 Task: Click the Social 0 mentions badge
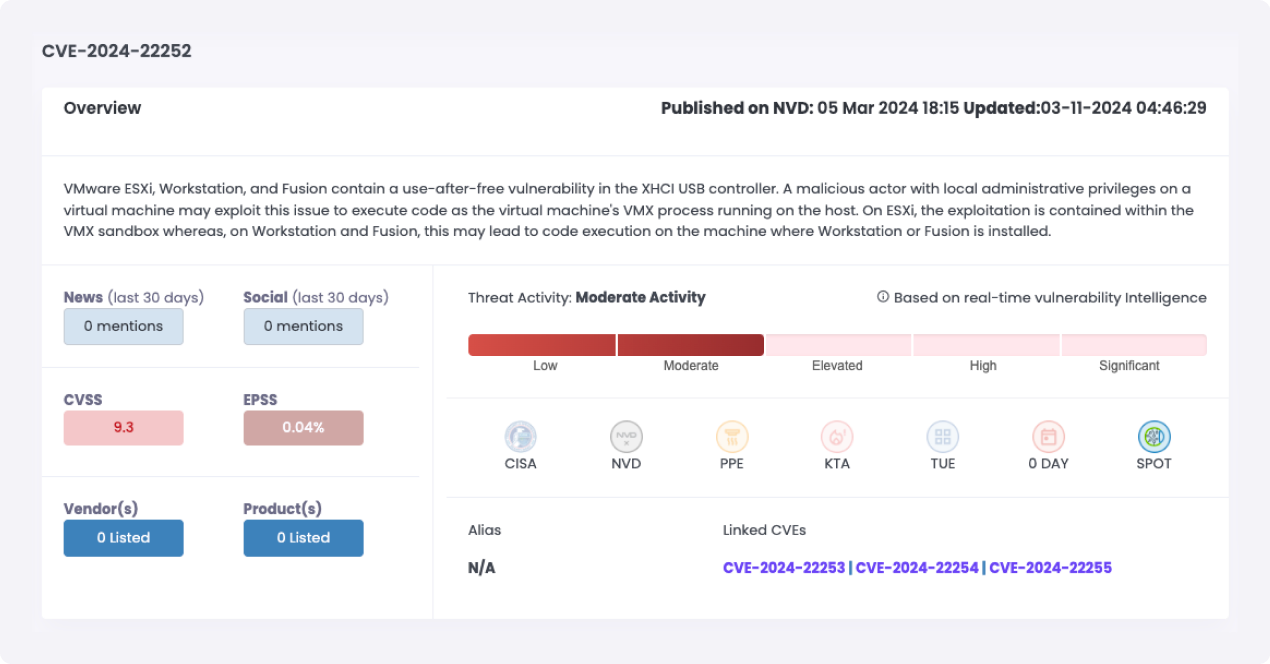point(303,326)
